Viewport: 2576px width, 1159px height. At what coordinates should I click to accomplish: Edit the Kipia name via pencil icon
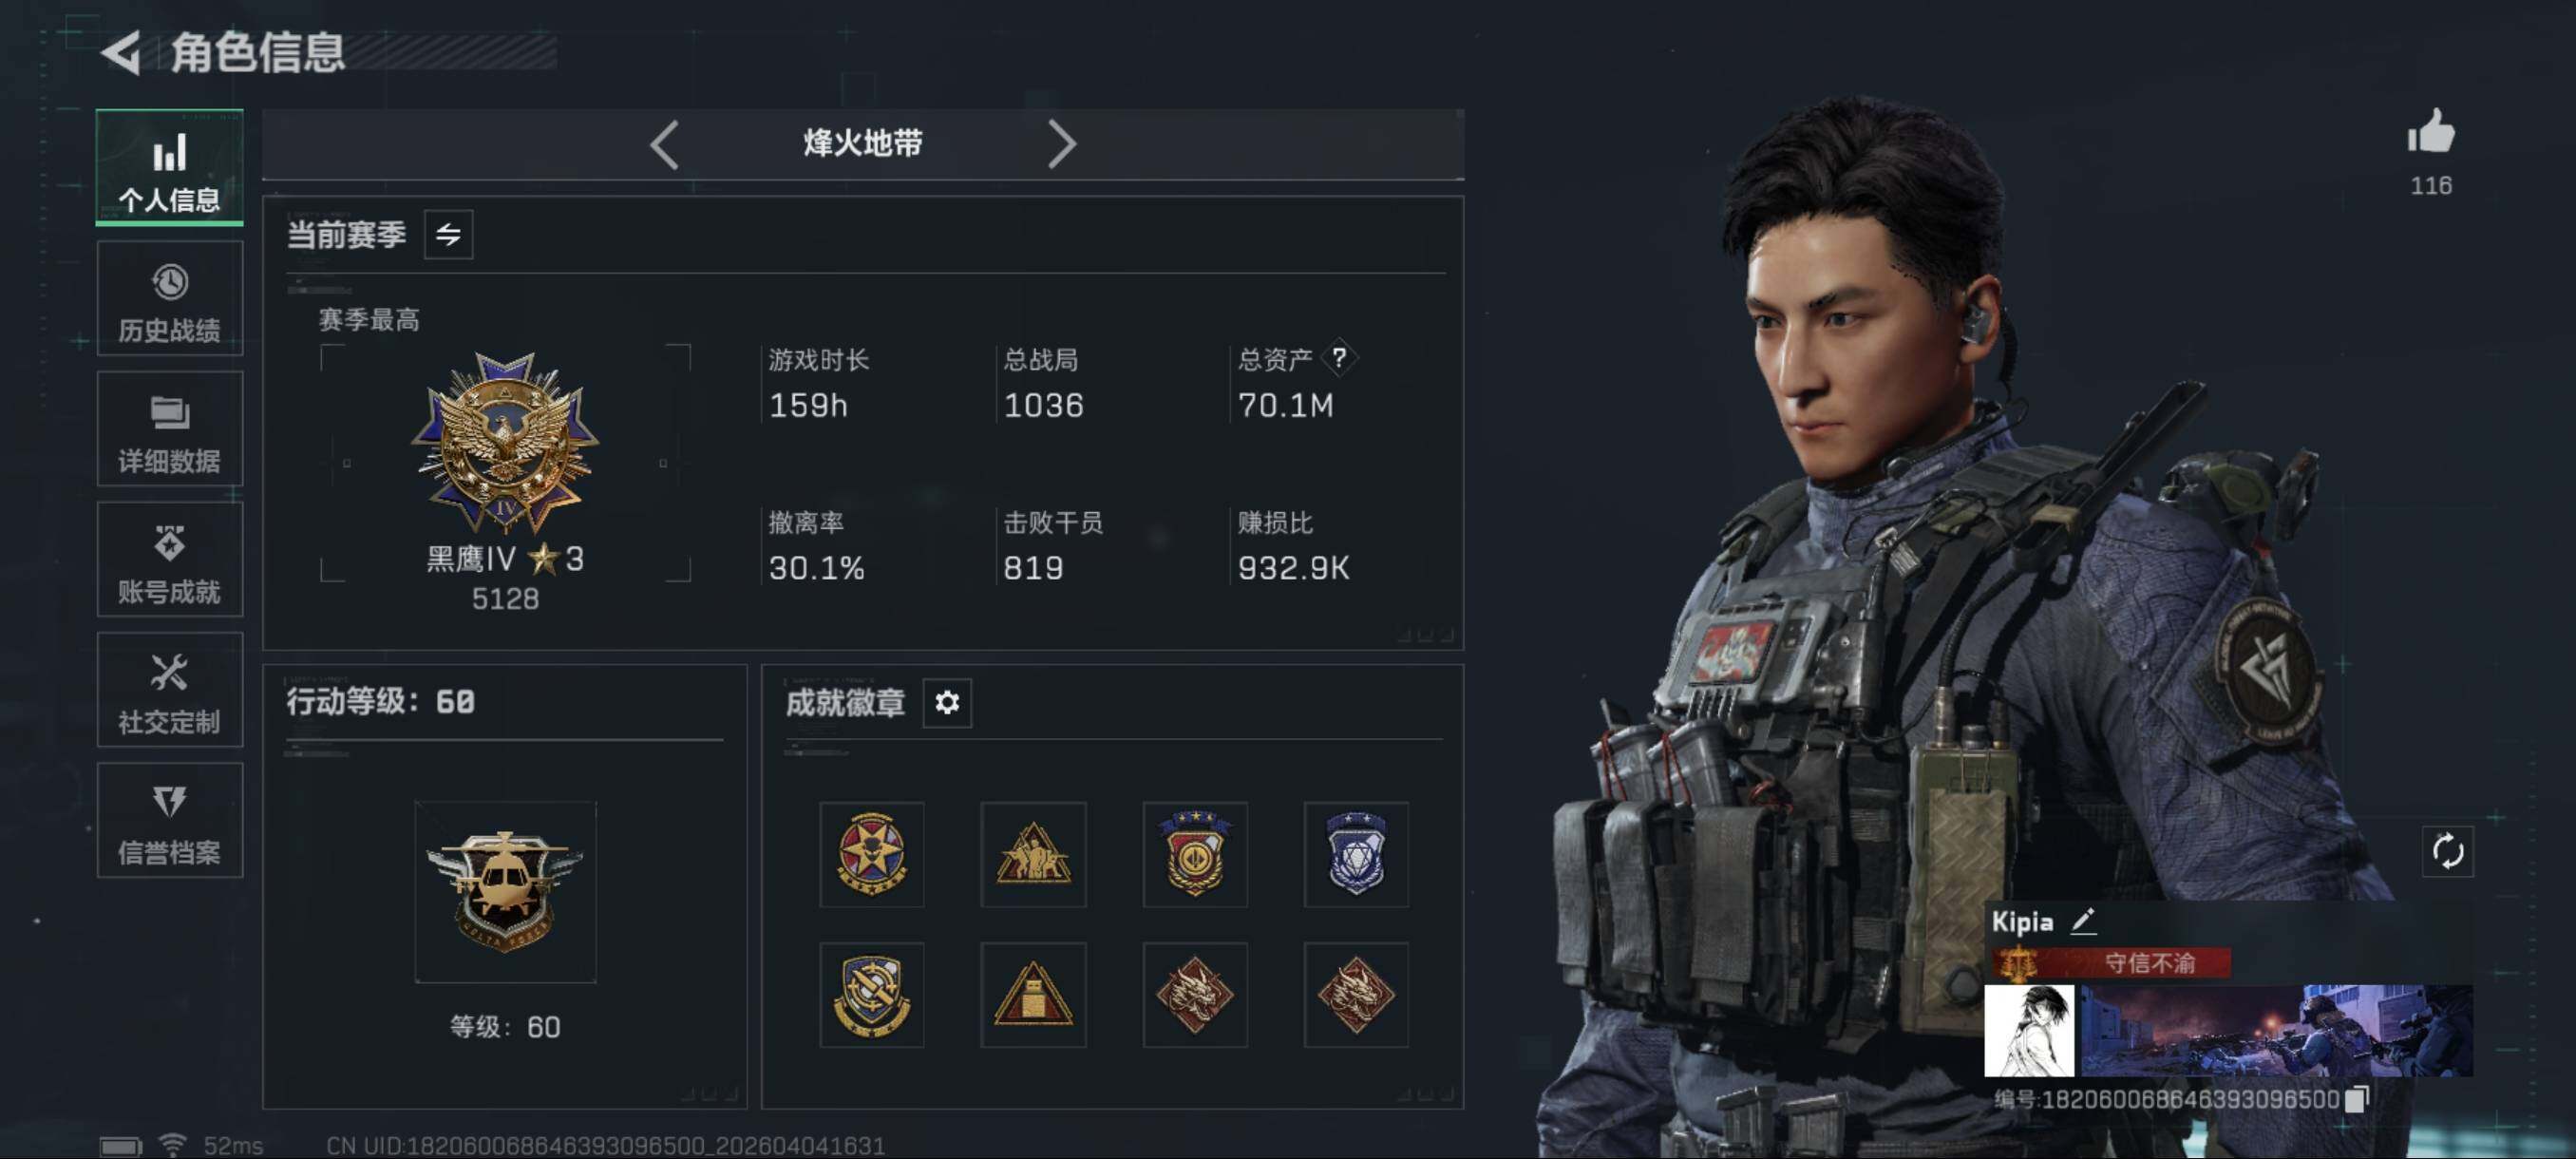2083,921
